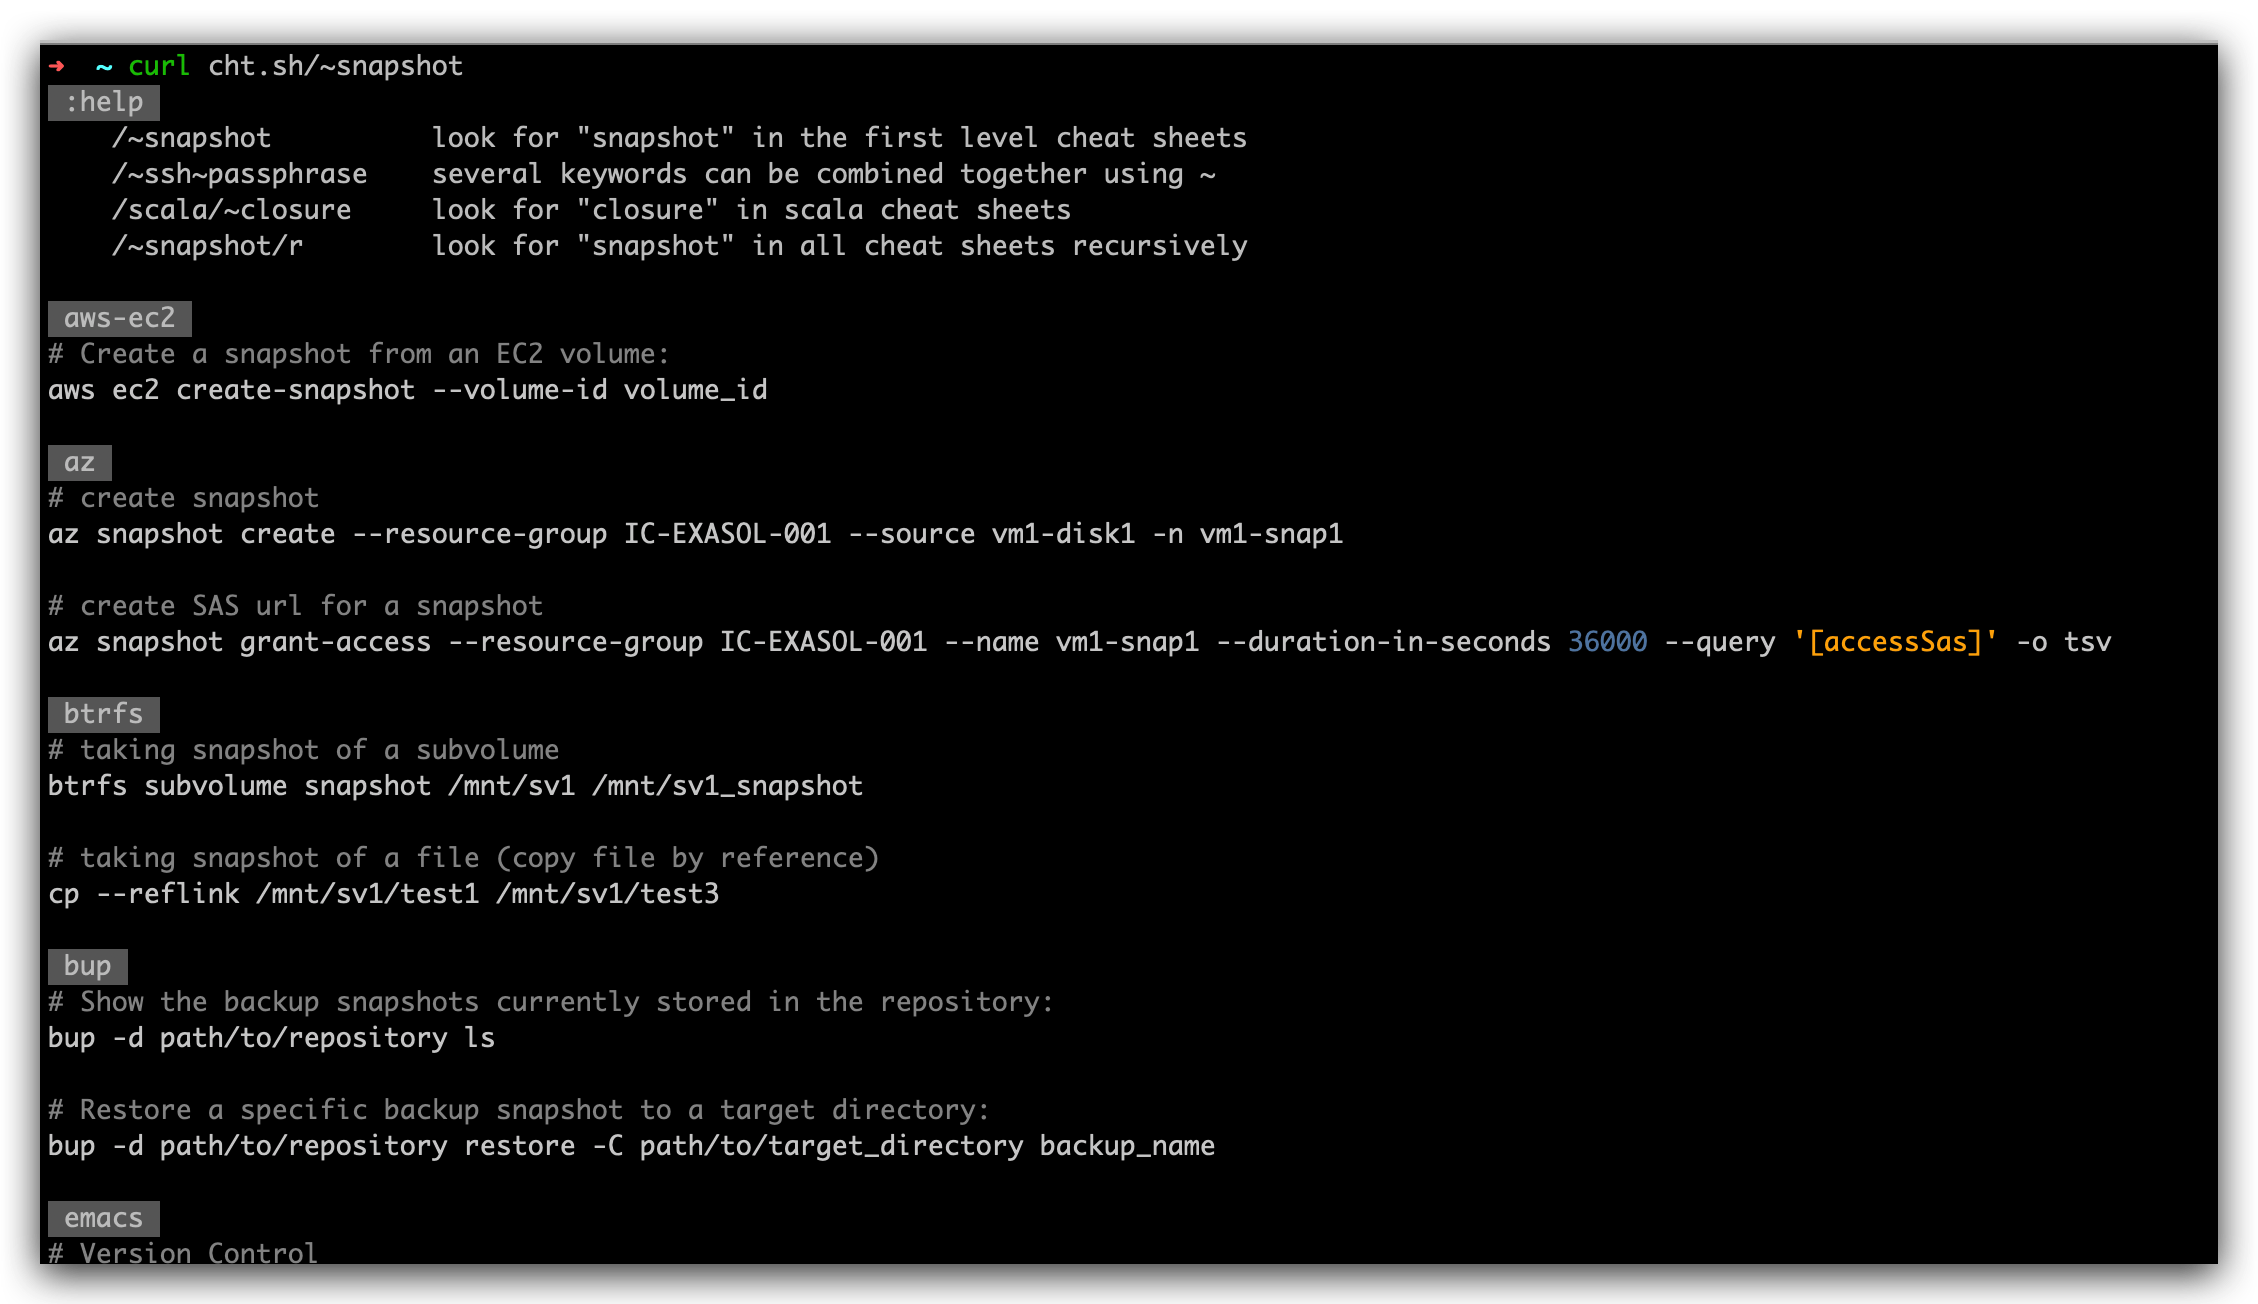
Task: Click the 'bup ... restore -C' command line
Action: [631, 1146]
